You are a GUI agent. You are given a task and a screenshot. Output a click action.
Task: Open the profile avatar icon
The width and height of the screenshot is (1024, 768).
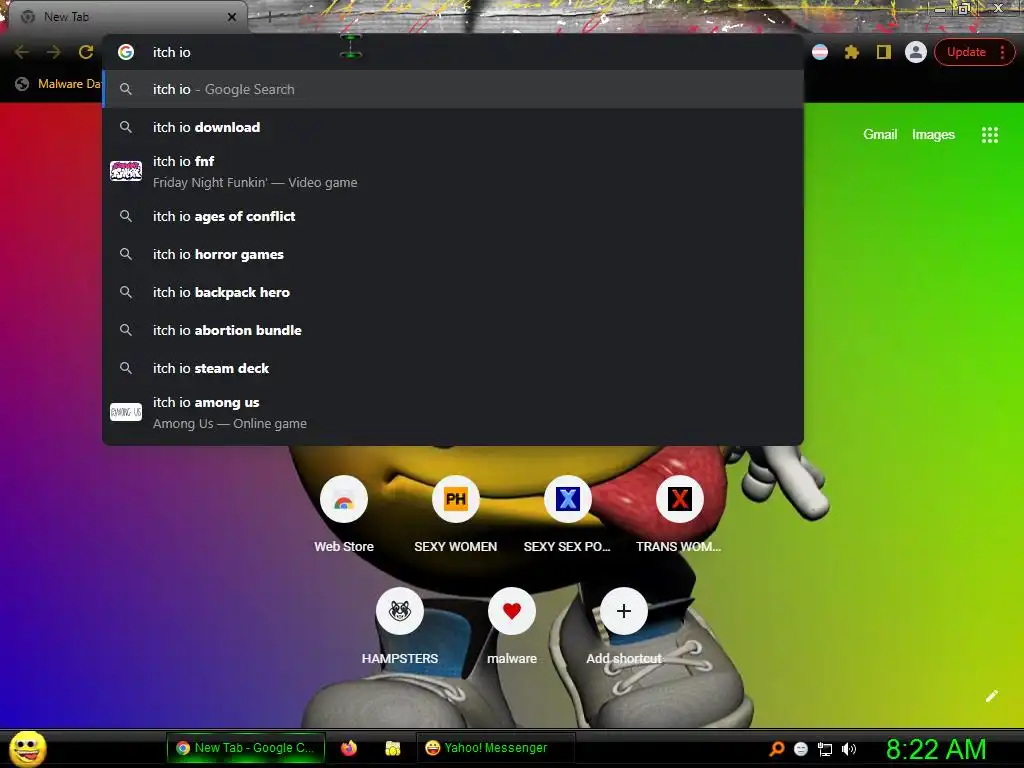(x=916, y=52)
